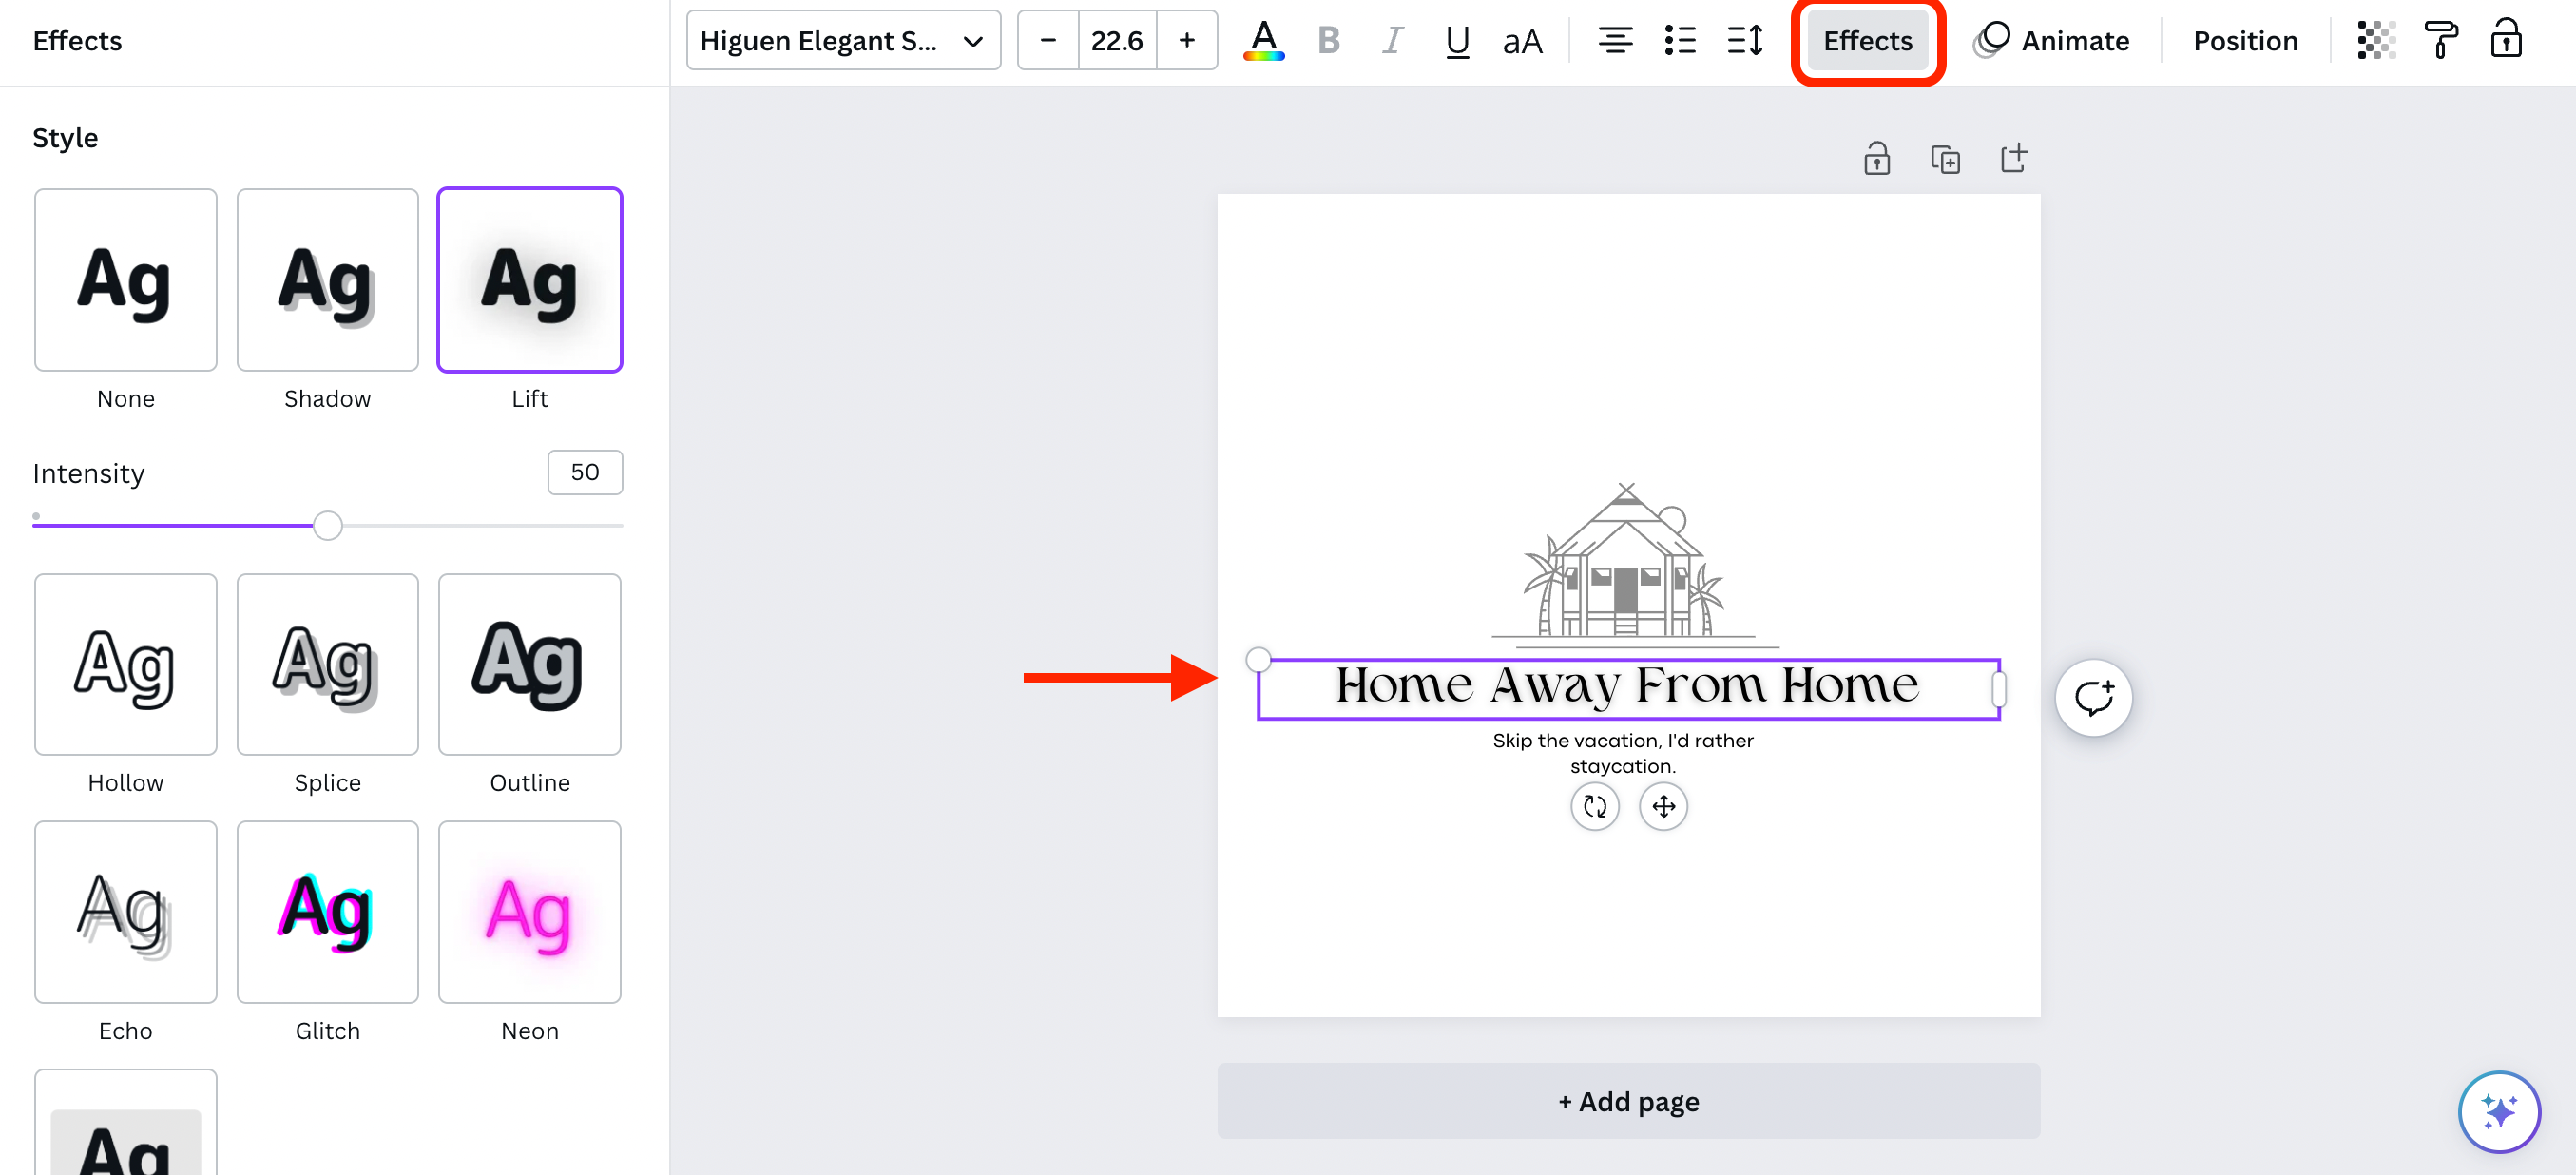
Task: Select the Home Away From Home text
Action: [1627, 687]
